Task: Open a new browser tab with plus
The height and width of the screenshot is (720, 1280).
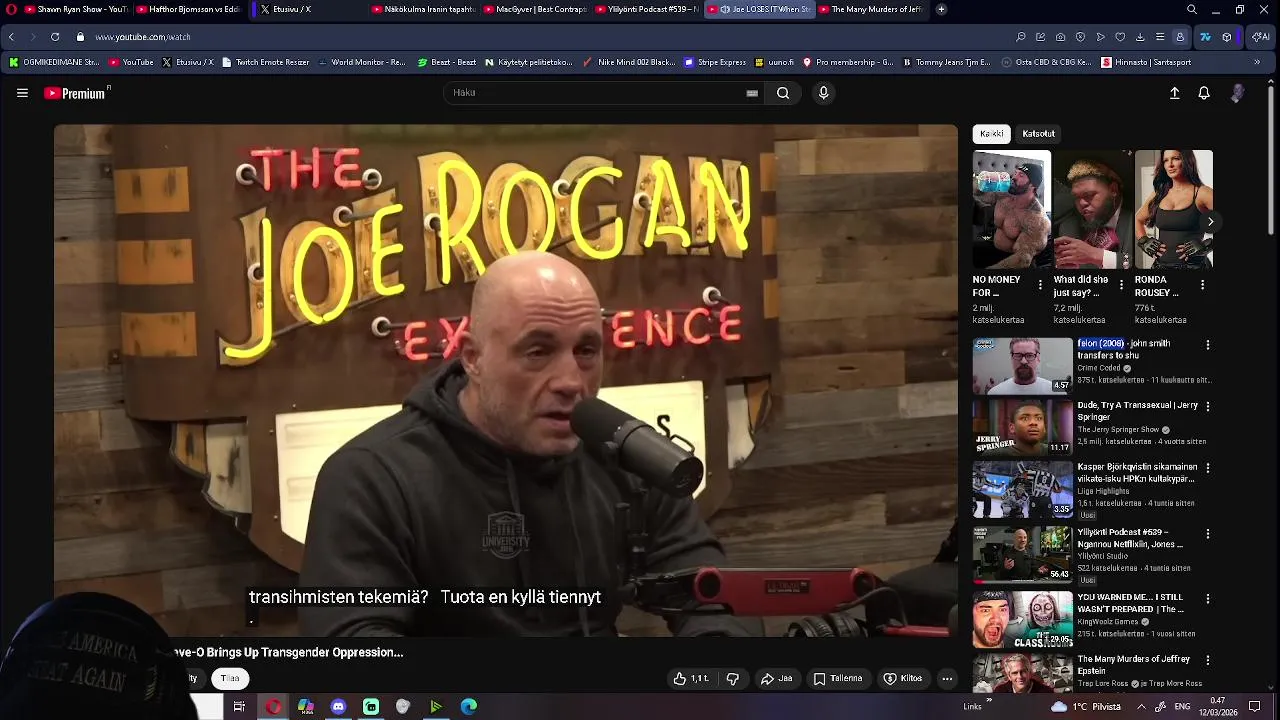Action: pyautogui.click(x=941, y=9)
